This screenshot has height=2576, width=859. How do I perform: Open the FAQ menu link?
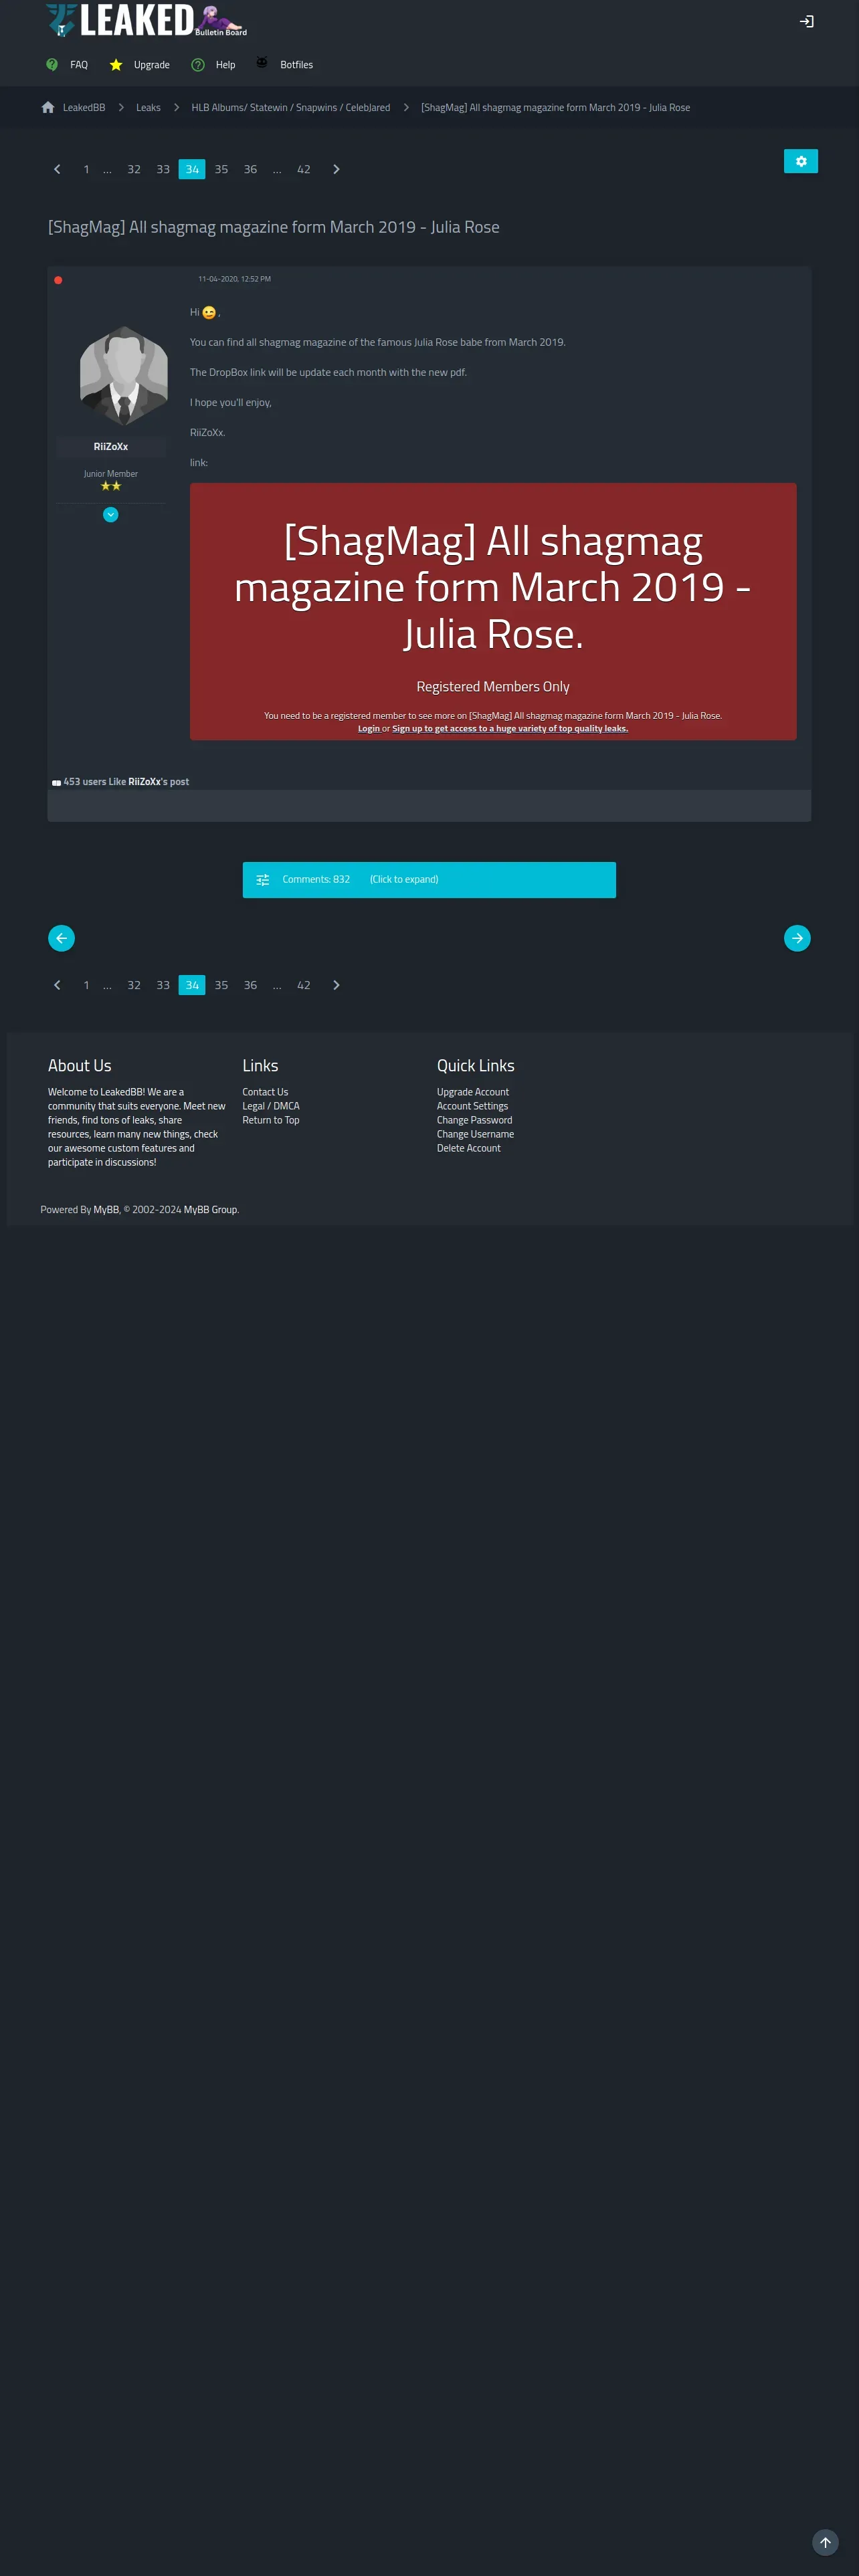pos(79,65)
